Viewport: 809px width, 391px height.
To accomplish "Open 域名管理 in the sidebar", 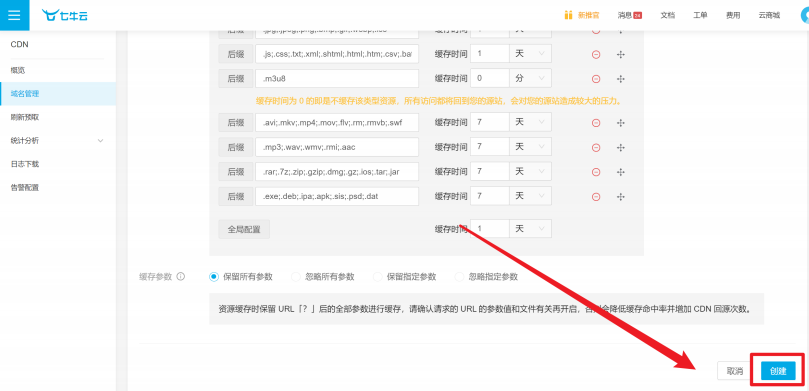I will [58, 93].
